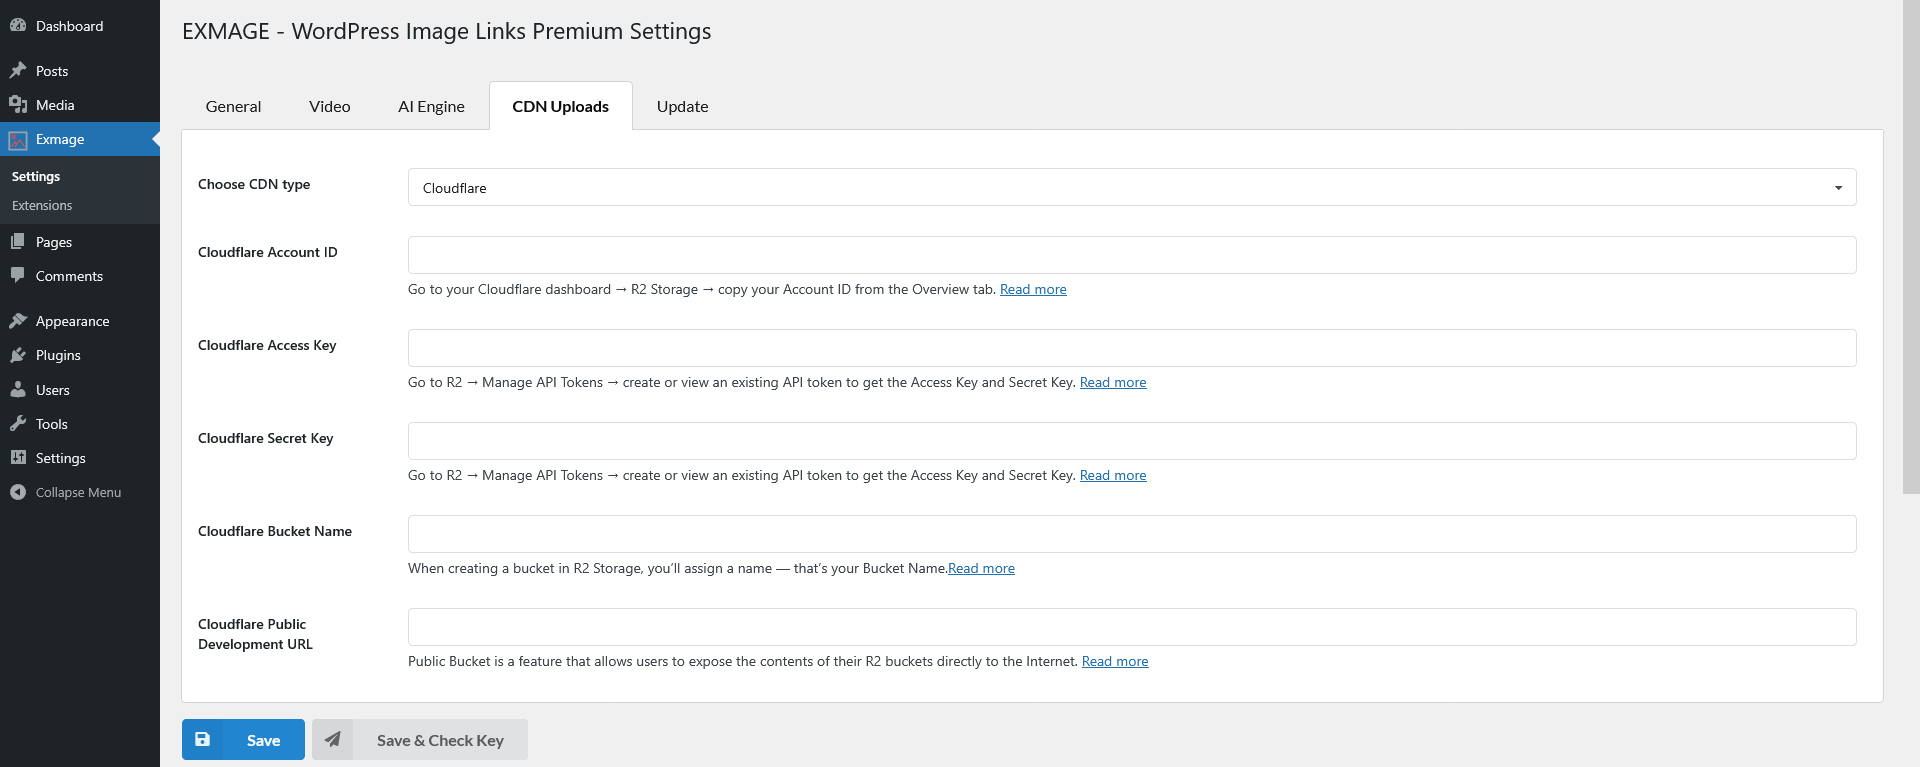
Task: Open the Pages menu item
Action: pos(80,242)
